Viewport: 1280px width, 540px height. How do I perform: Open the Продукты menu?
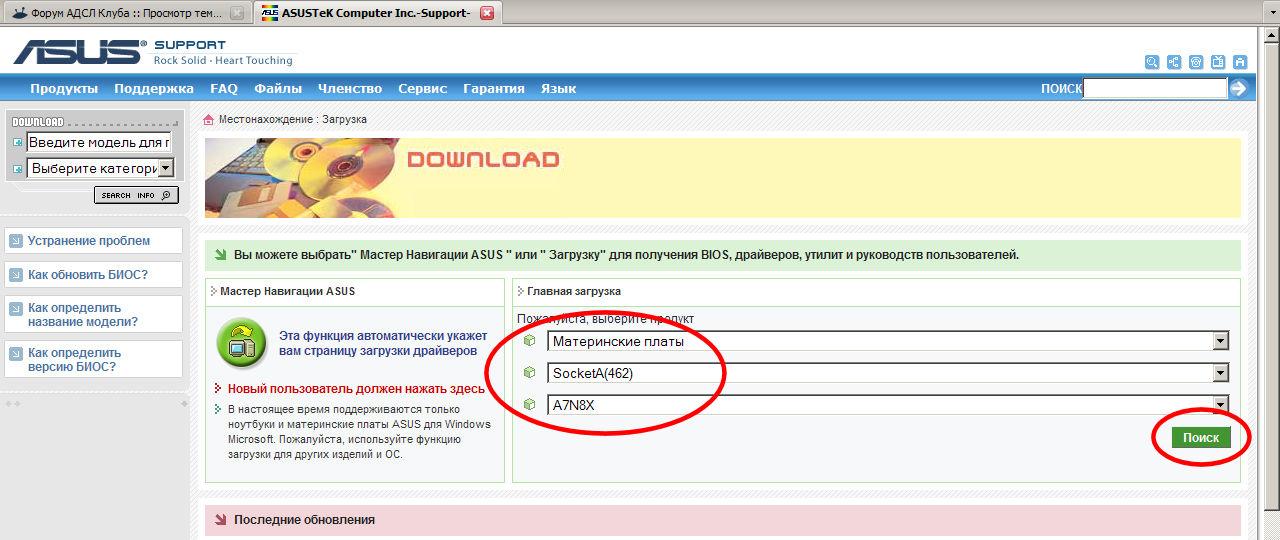point(64,88)
